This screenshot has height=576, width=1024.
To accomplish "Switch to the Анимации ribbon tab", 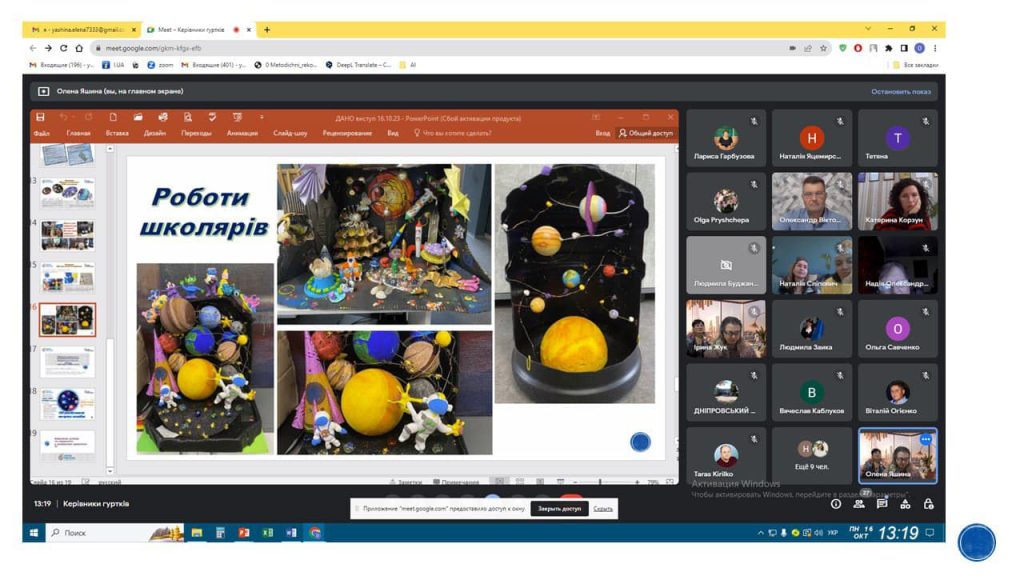I will coord(242,133).
